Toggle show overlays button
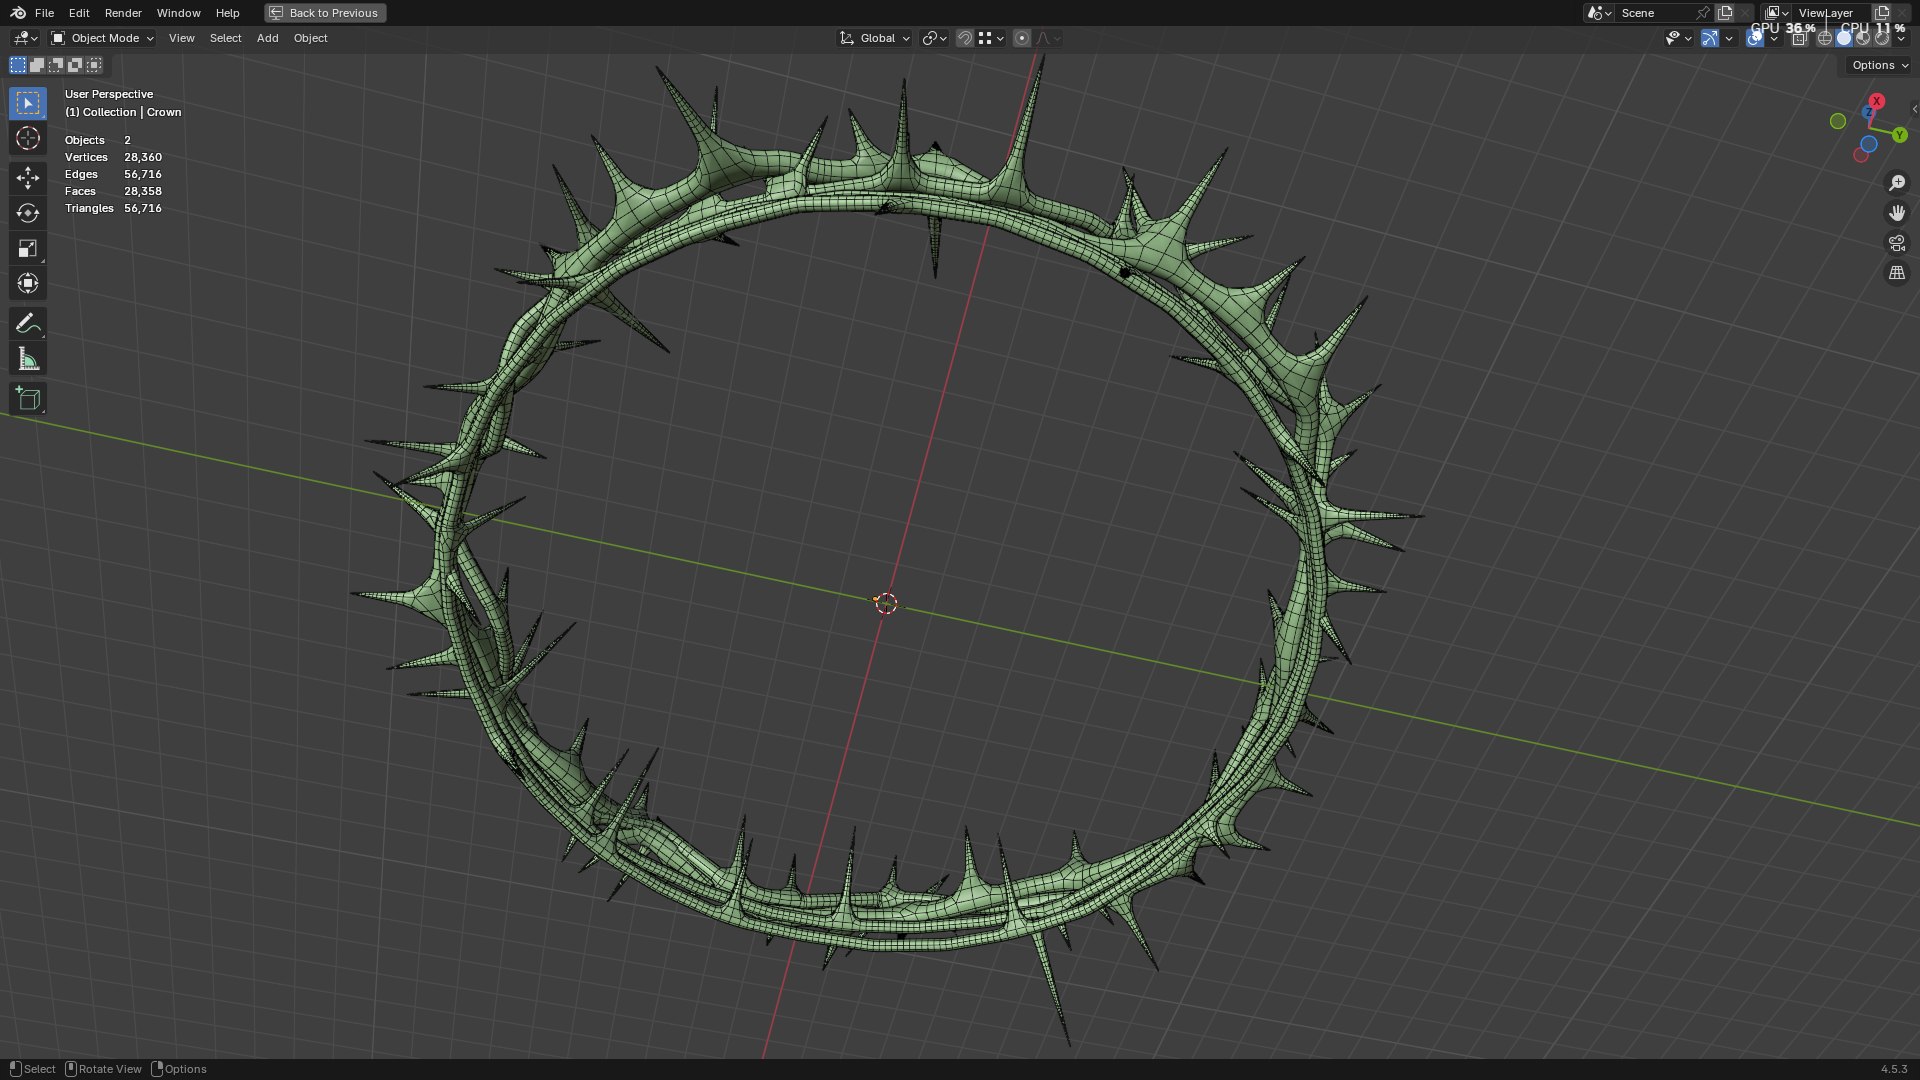1920x1080 pixels. (x=1755, y=38)
